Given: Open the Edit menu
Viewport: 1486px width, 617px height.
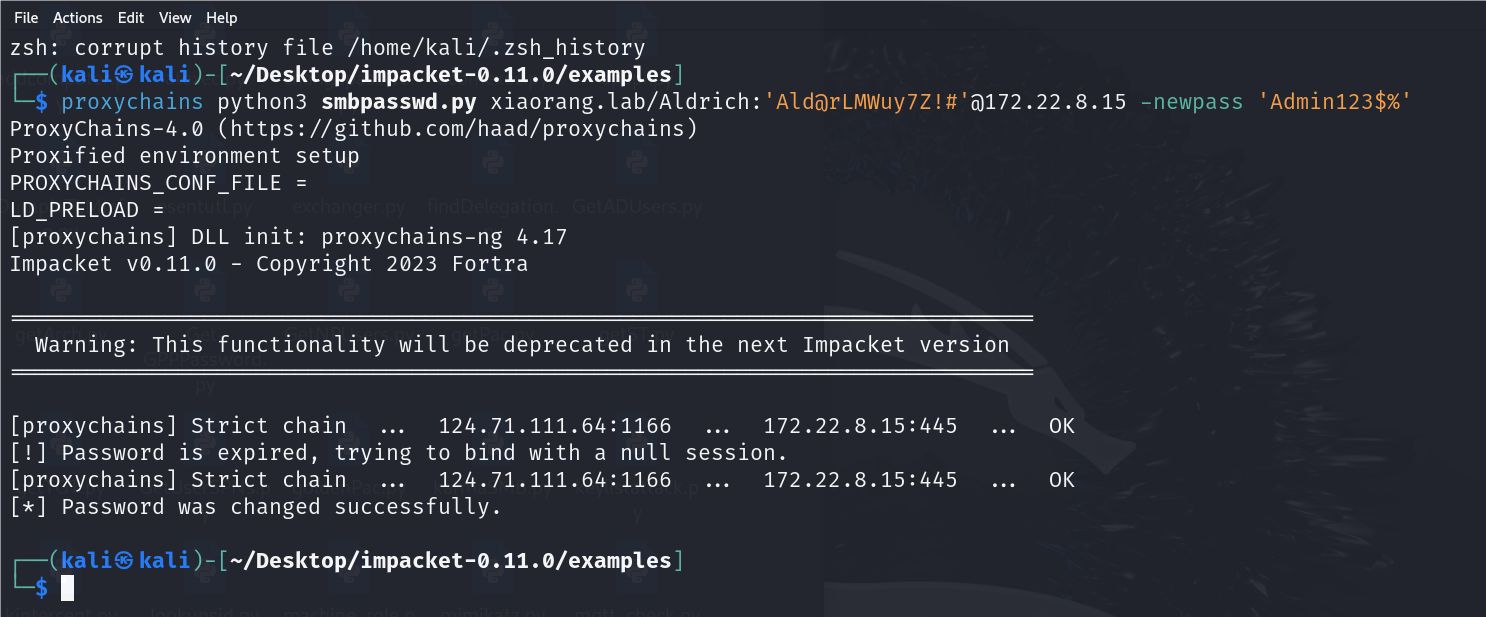Looking at the screenshot, I should pyautogui.click(x=131, y=18).
